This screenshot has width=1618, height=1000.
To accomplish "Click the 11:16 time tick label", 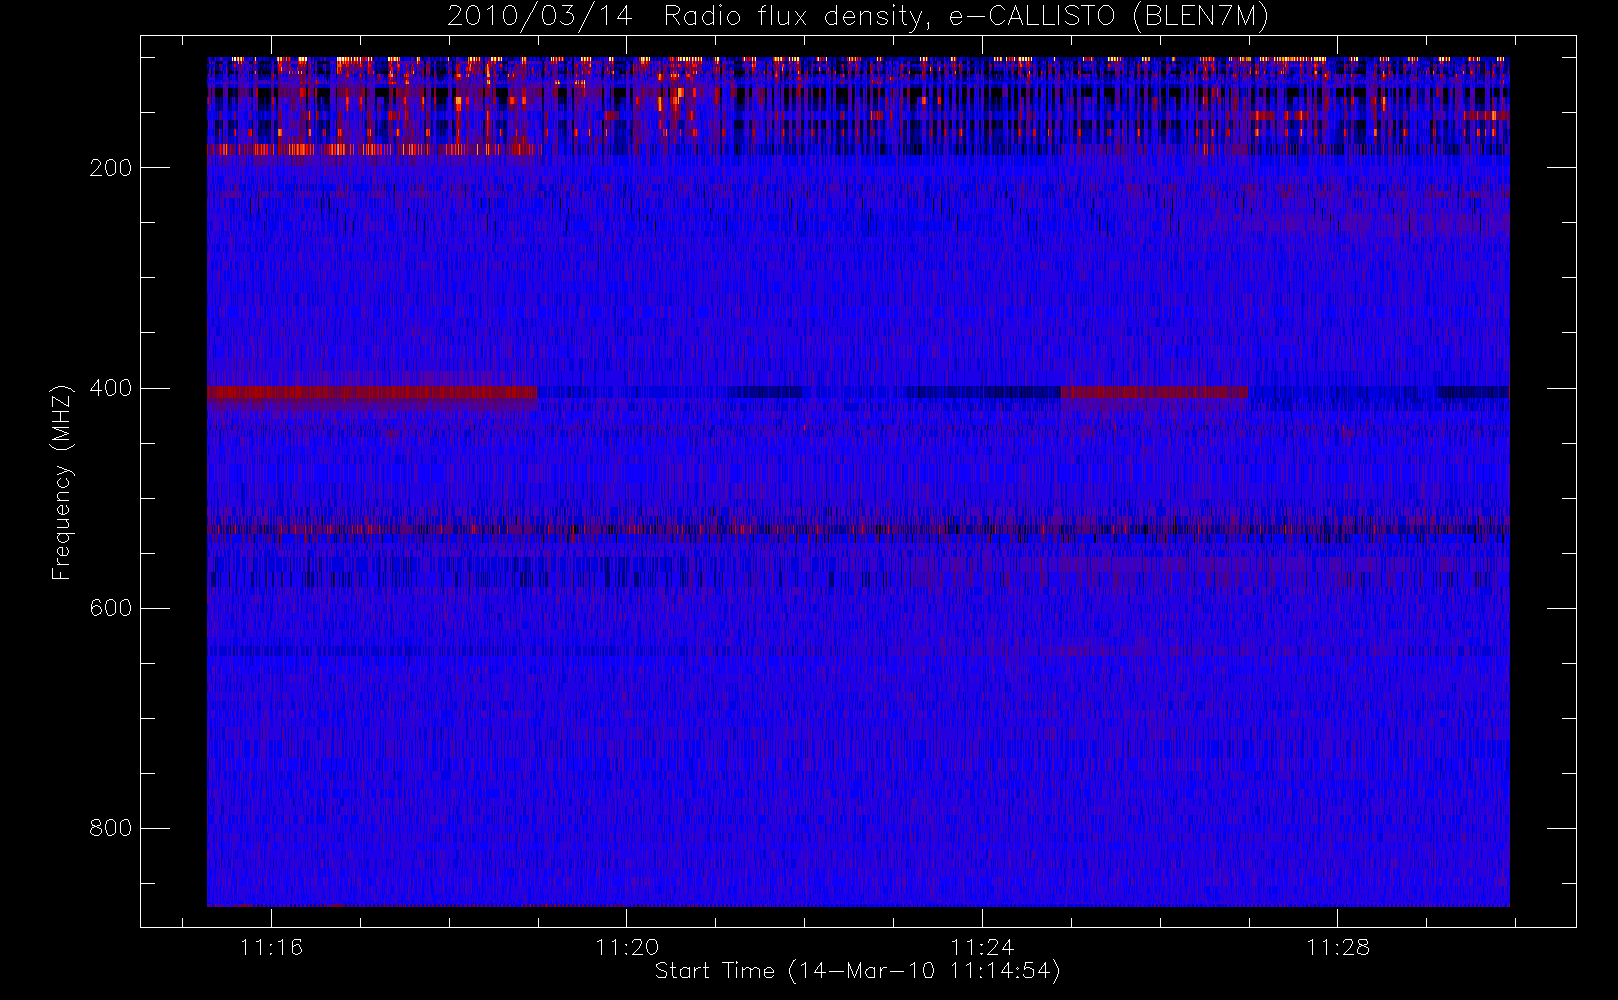I will click(271, 947).
